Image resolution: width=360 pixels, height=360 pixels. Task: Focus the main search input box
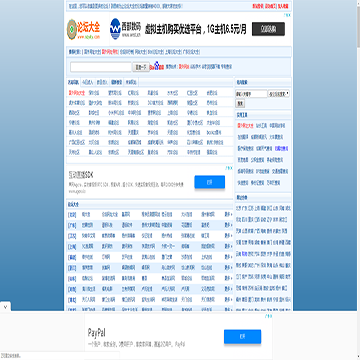(101, 67)
